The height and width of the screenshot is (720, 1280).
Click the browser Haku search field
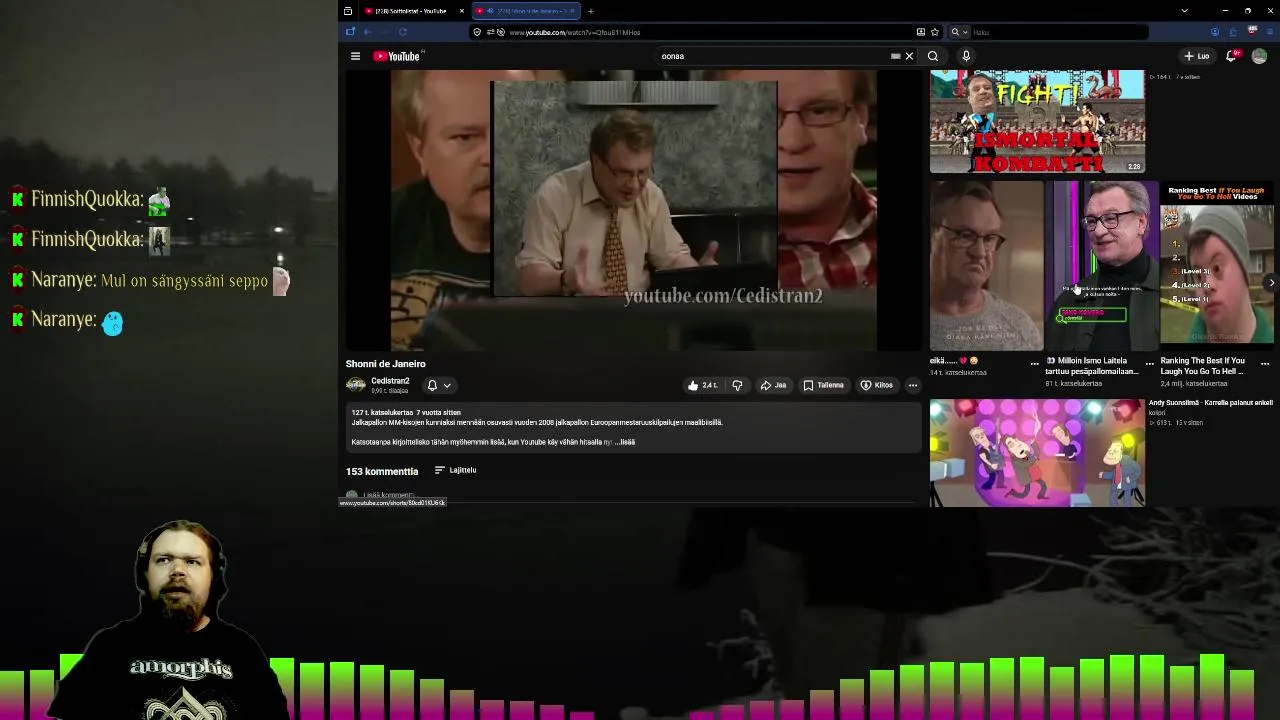[1058, 32]
